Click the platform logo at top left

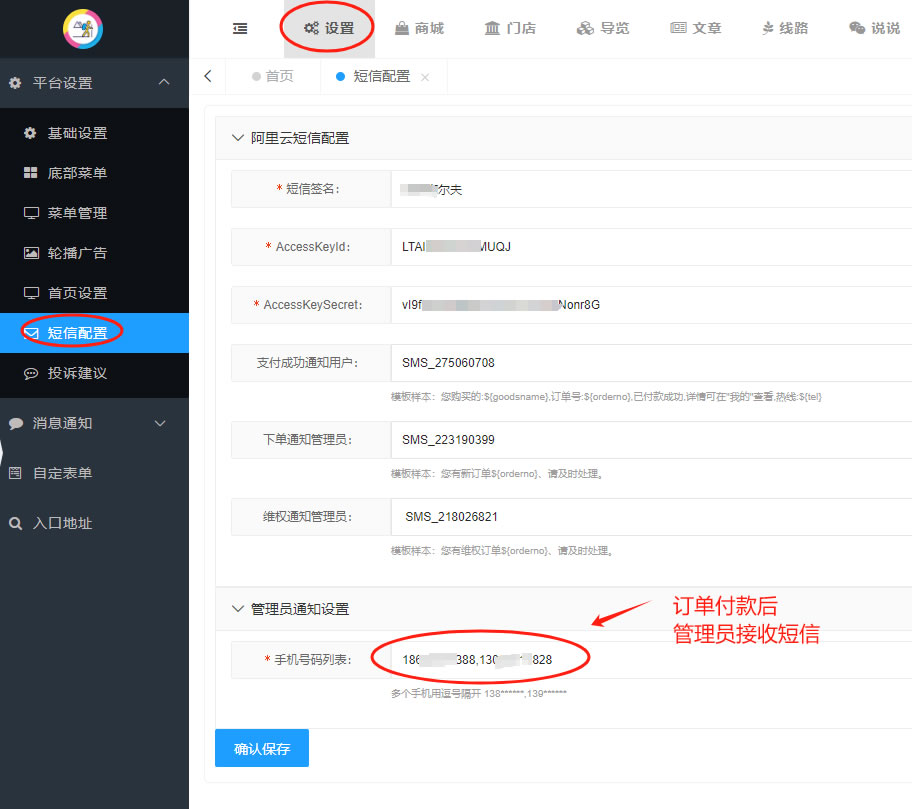click(x=83, y=29)
